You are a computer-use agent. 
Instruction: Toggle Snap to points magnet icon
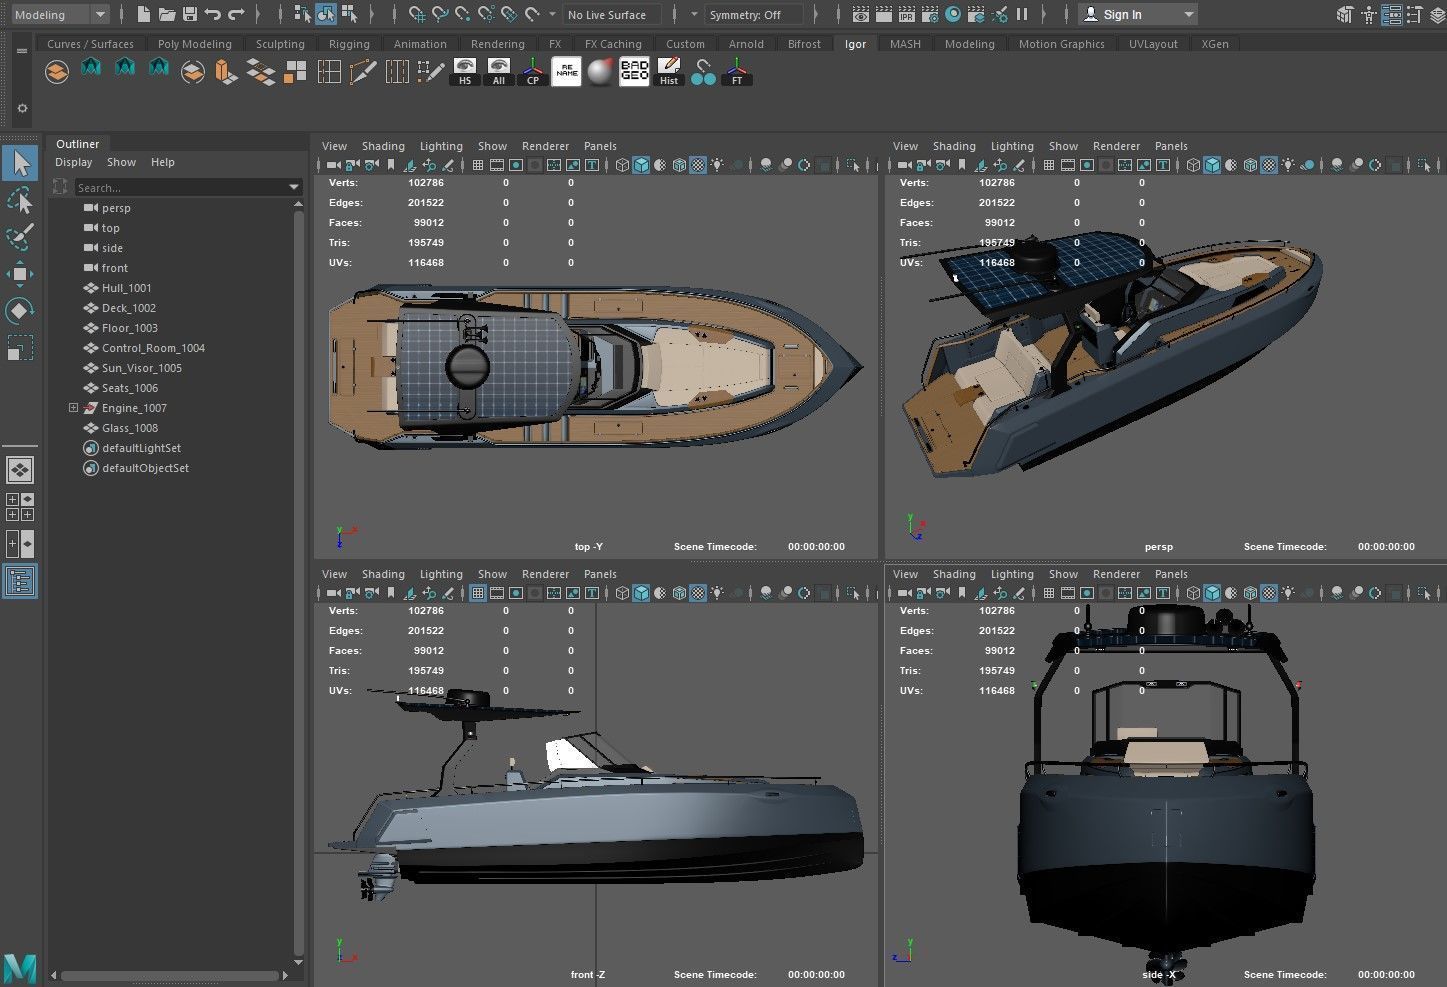[x=463, y=14]
